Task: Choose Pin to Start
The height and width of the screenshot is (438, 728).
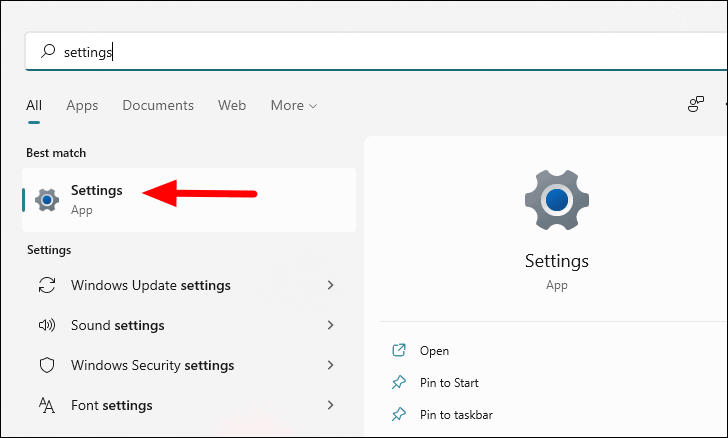Action: point(449,383)
